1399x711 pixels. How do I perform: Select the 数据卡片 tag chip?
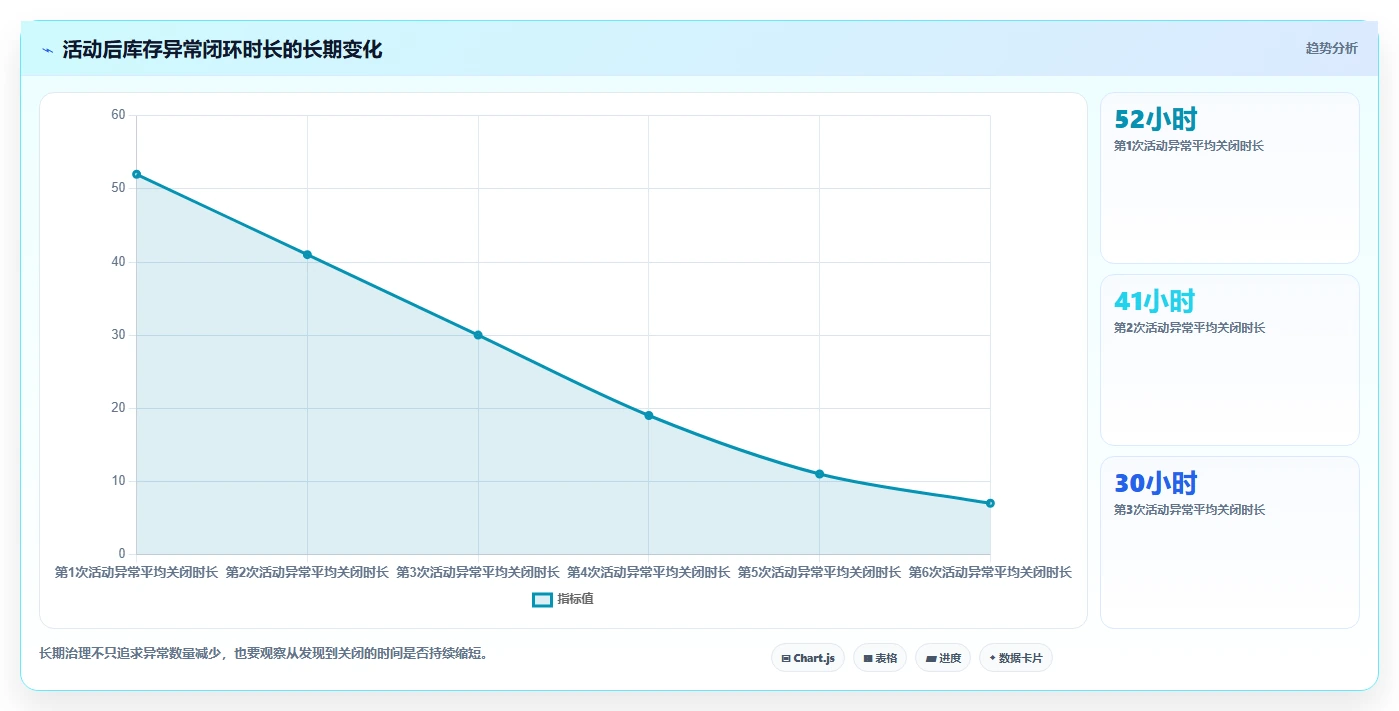tap(1016, 658)
